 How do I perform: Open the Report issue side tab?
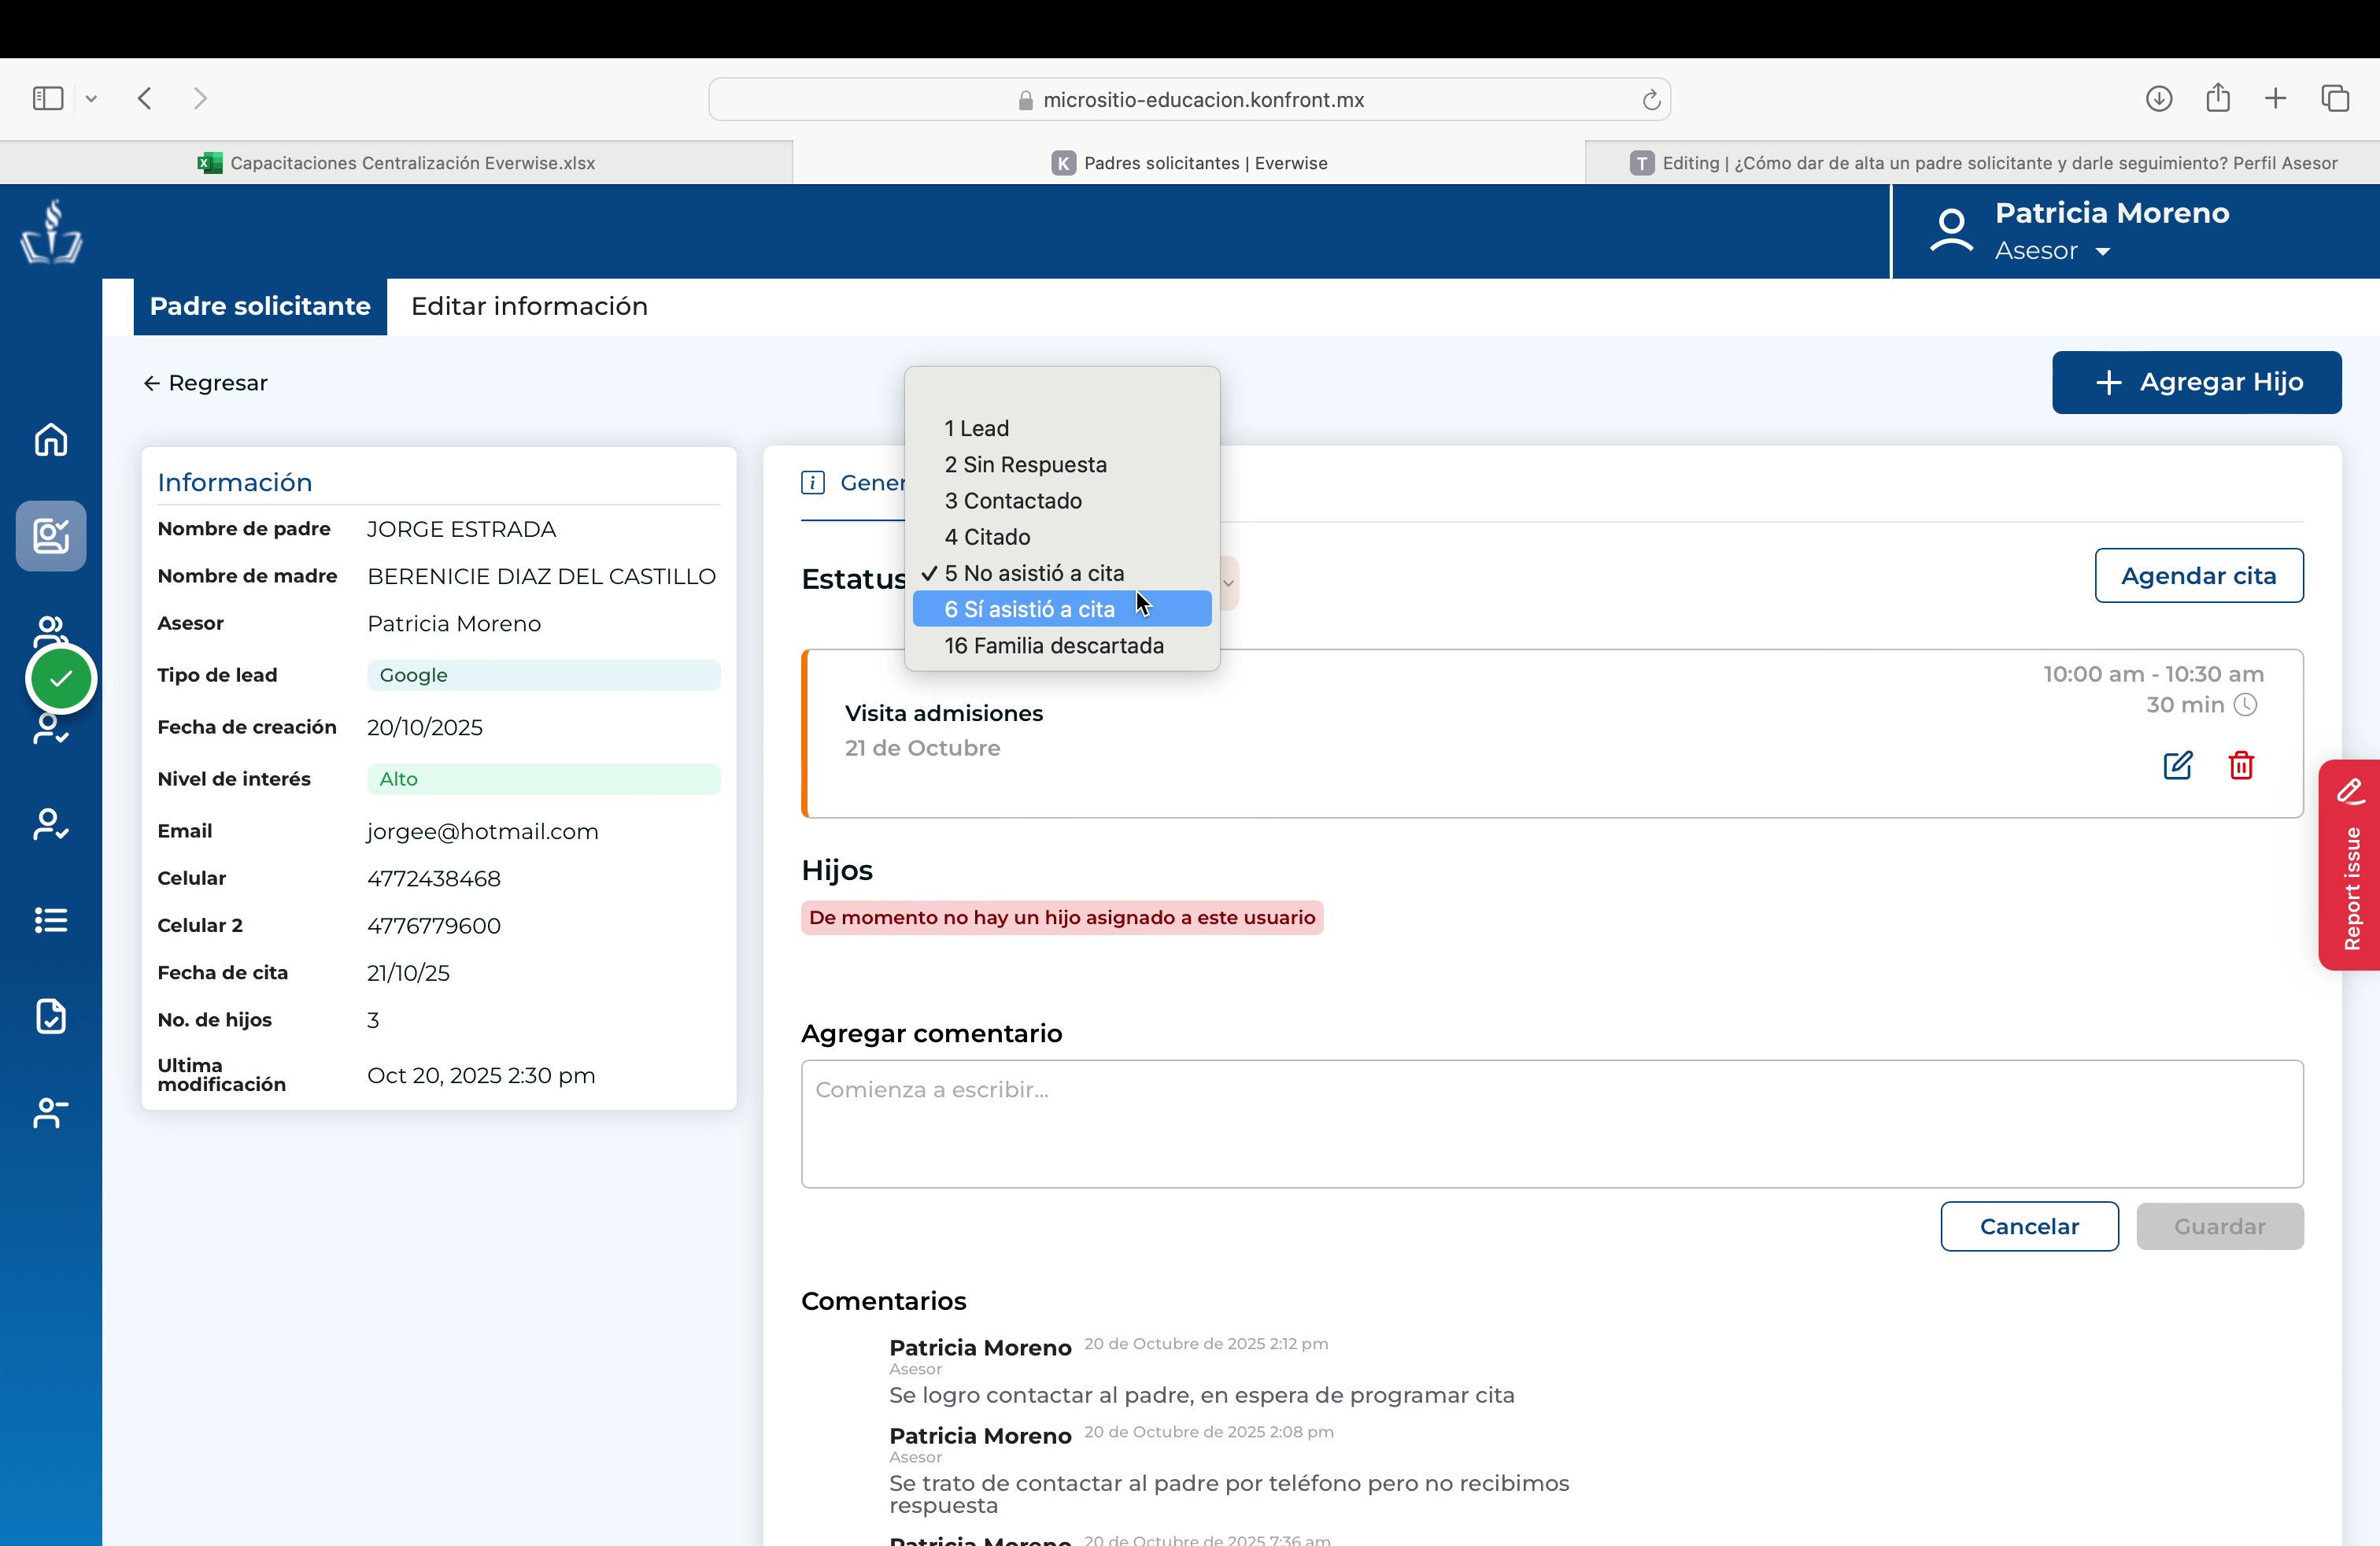click(x=2350, y=865)
